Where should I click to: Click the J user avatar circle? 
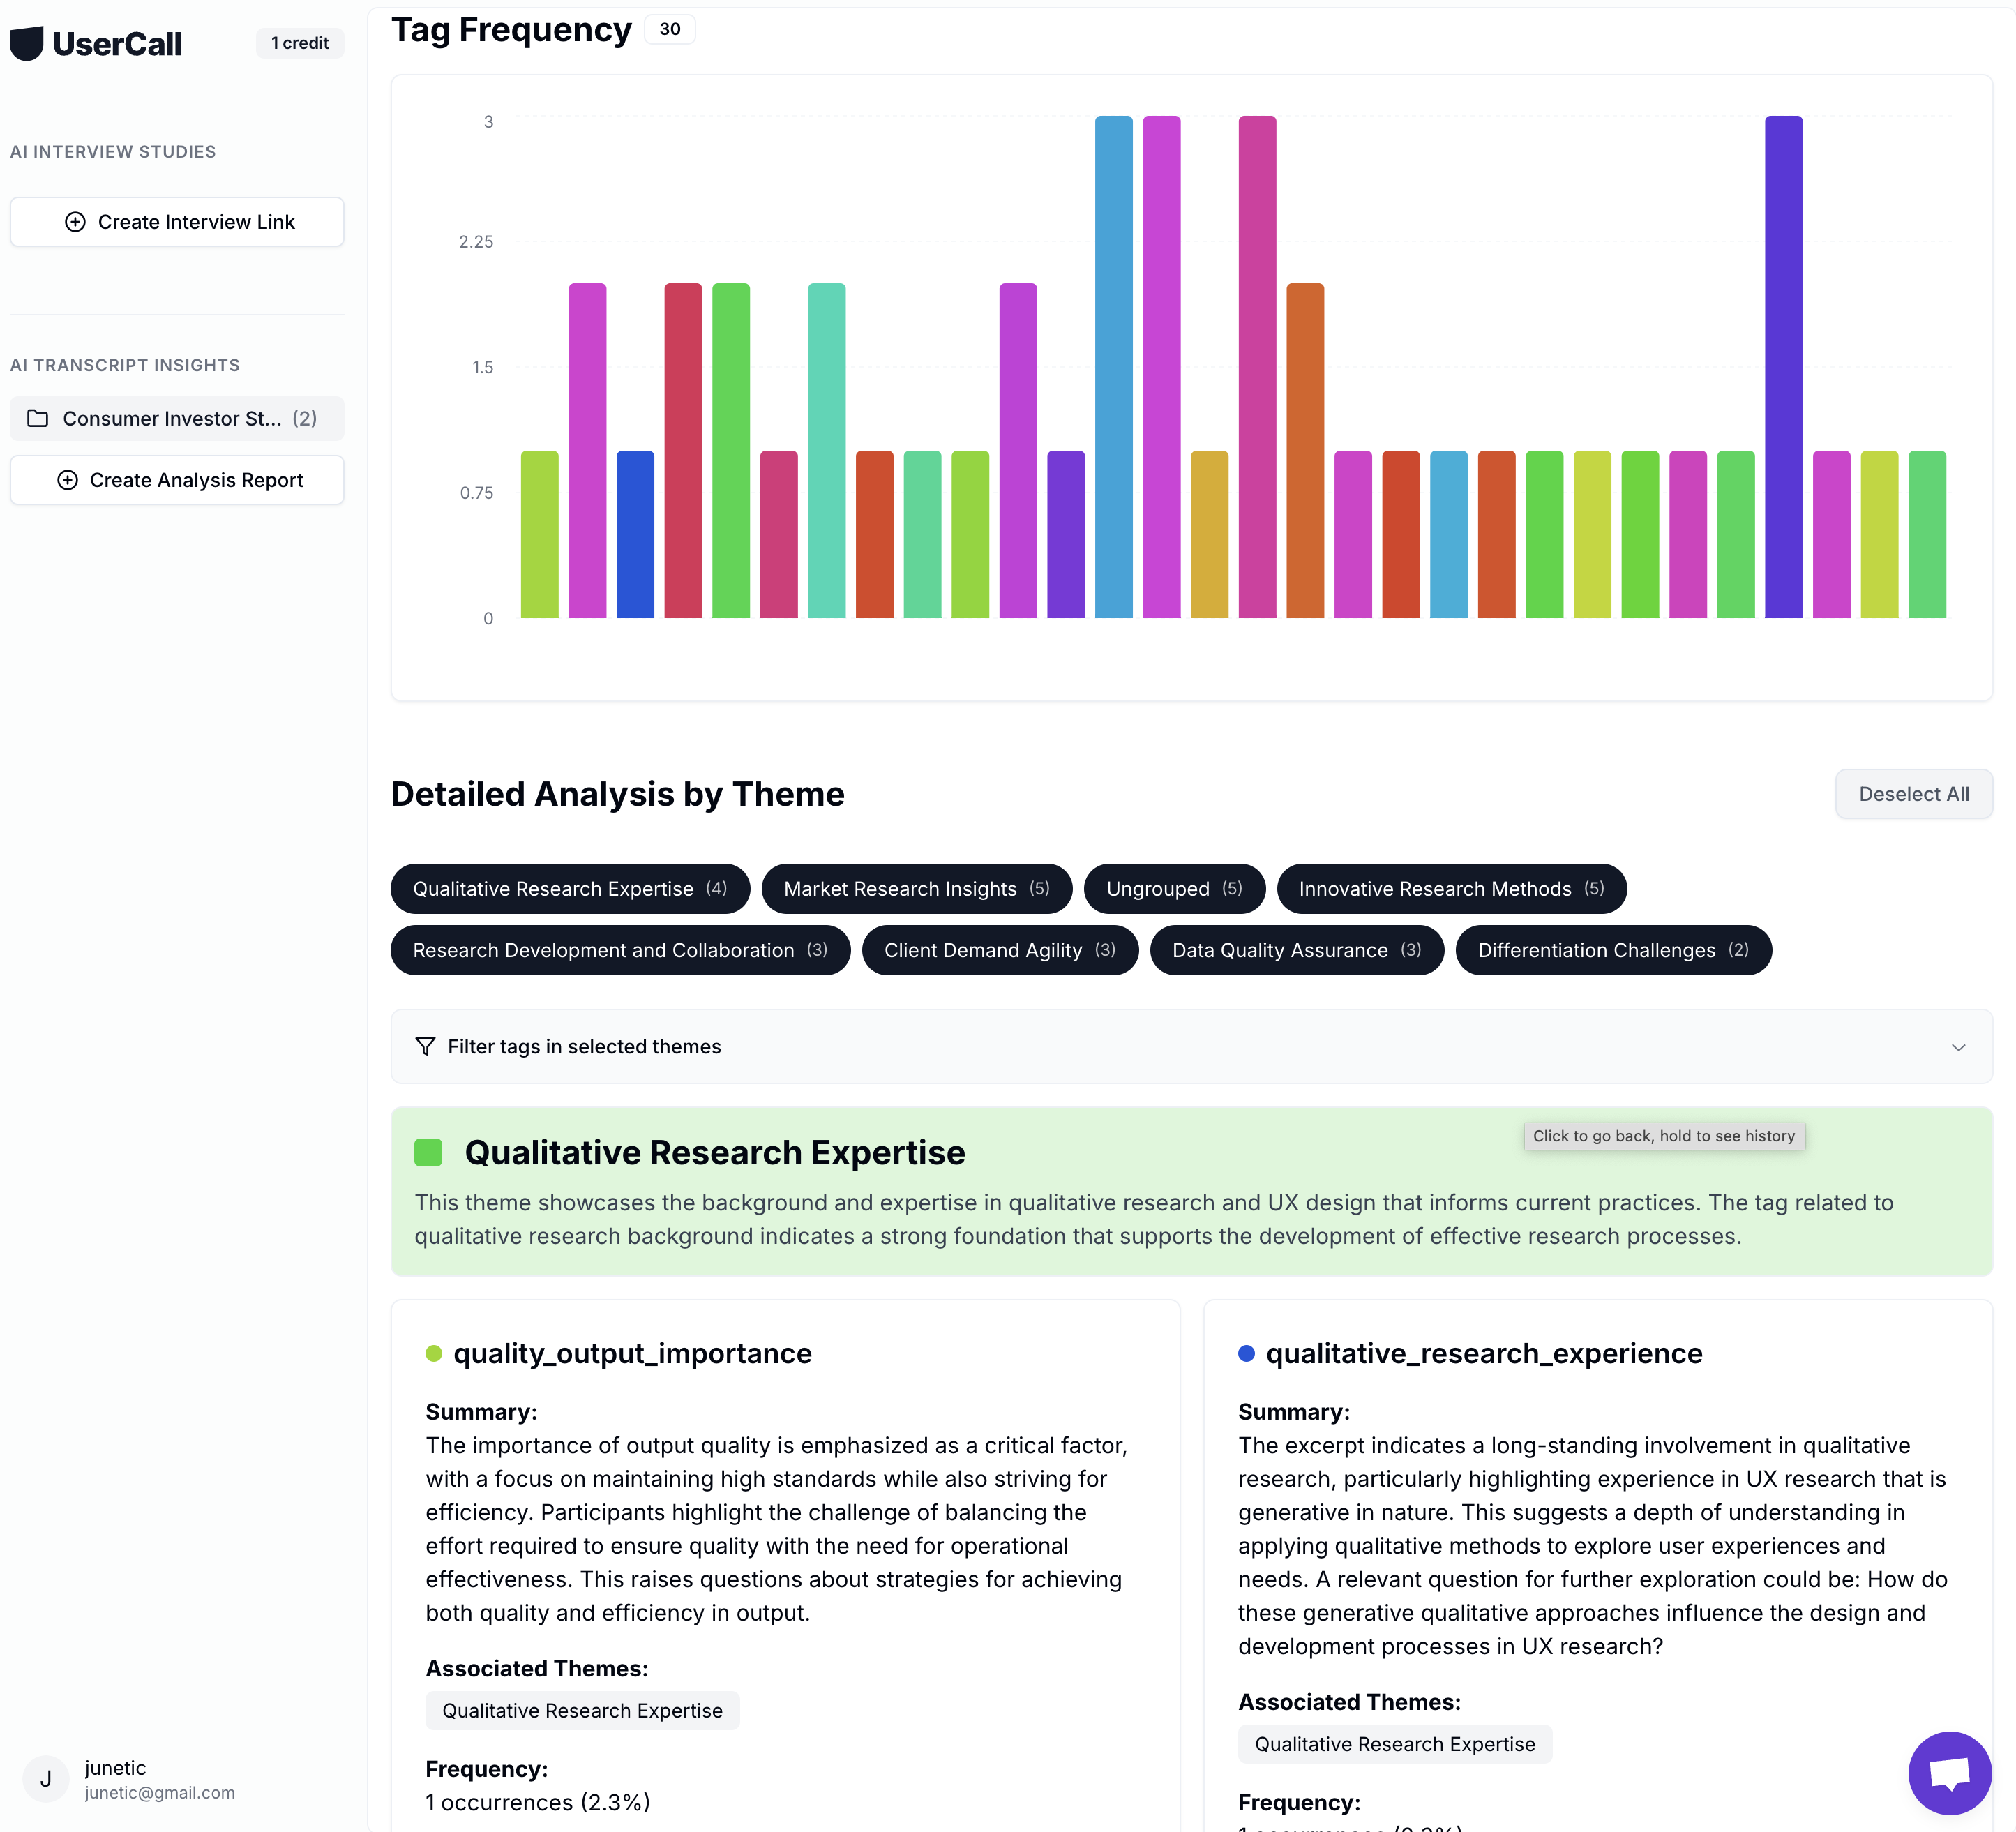[46, 1779]
